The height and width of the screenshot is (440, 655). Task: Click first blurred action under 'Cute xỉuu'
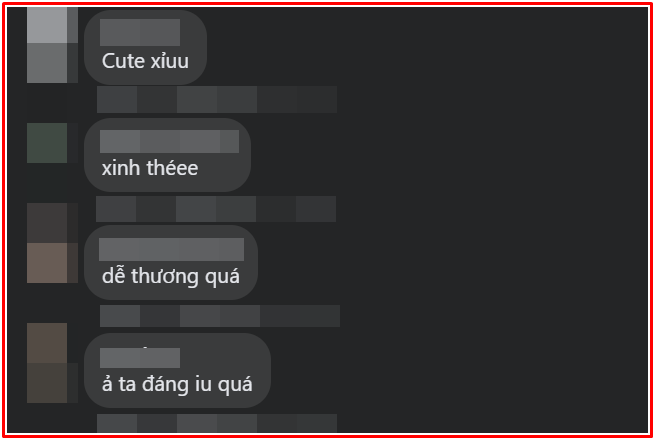(x=117, y=99)
